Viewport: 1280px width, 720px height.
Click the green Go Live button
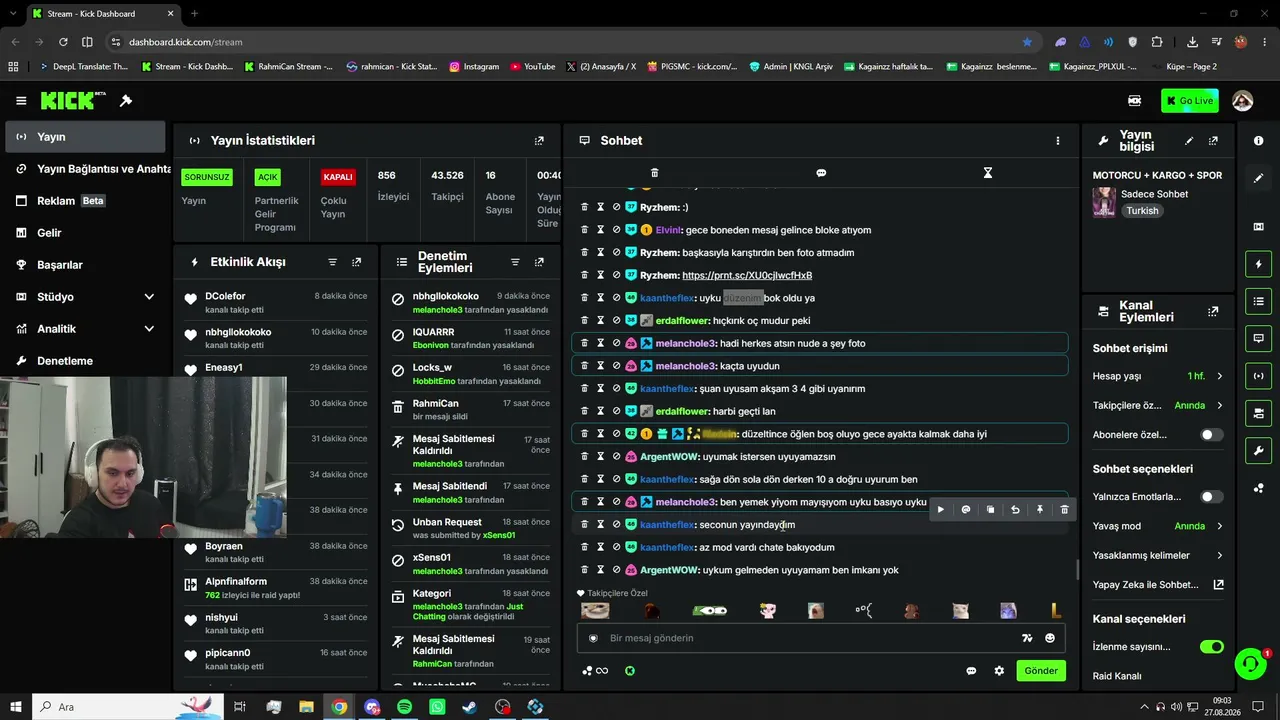coord(1189,101)
